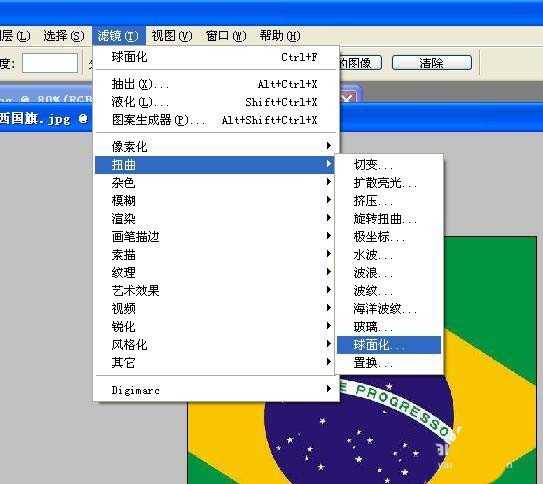
Task: Select 玻璃... distort filter
Action: (x=389, y=326)
